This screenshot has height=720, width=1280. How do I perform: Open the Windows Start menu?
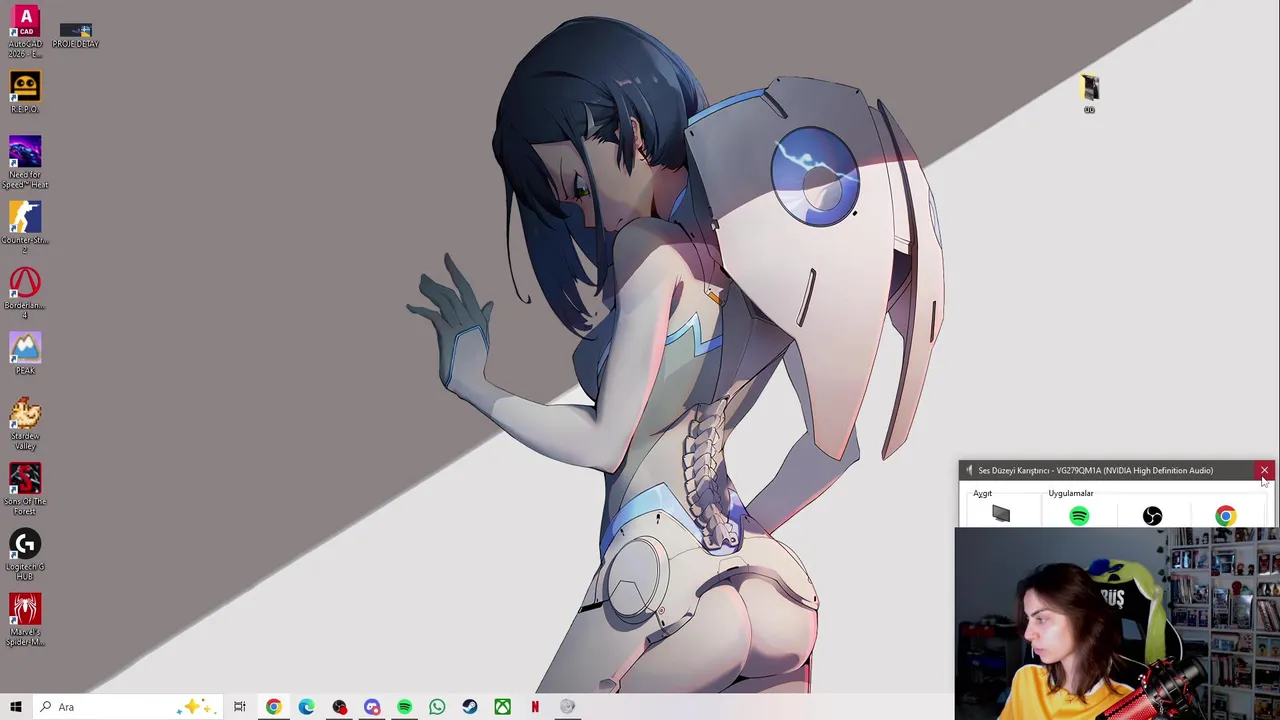pyautogui.click(x=16, y=707)
